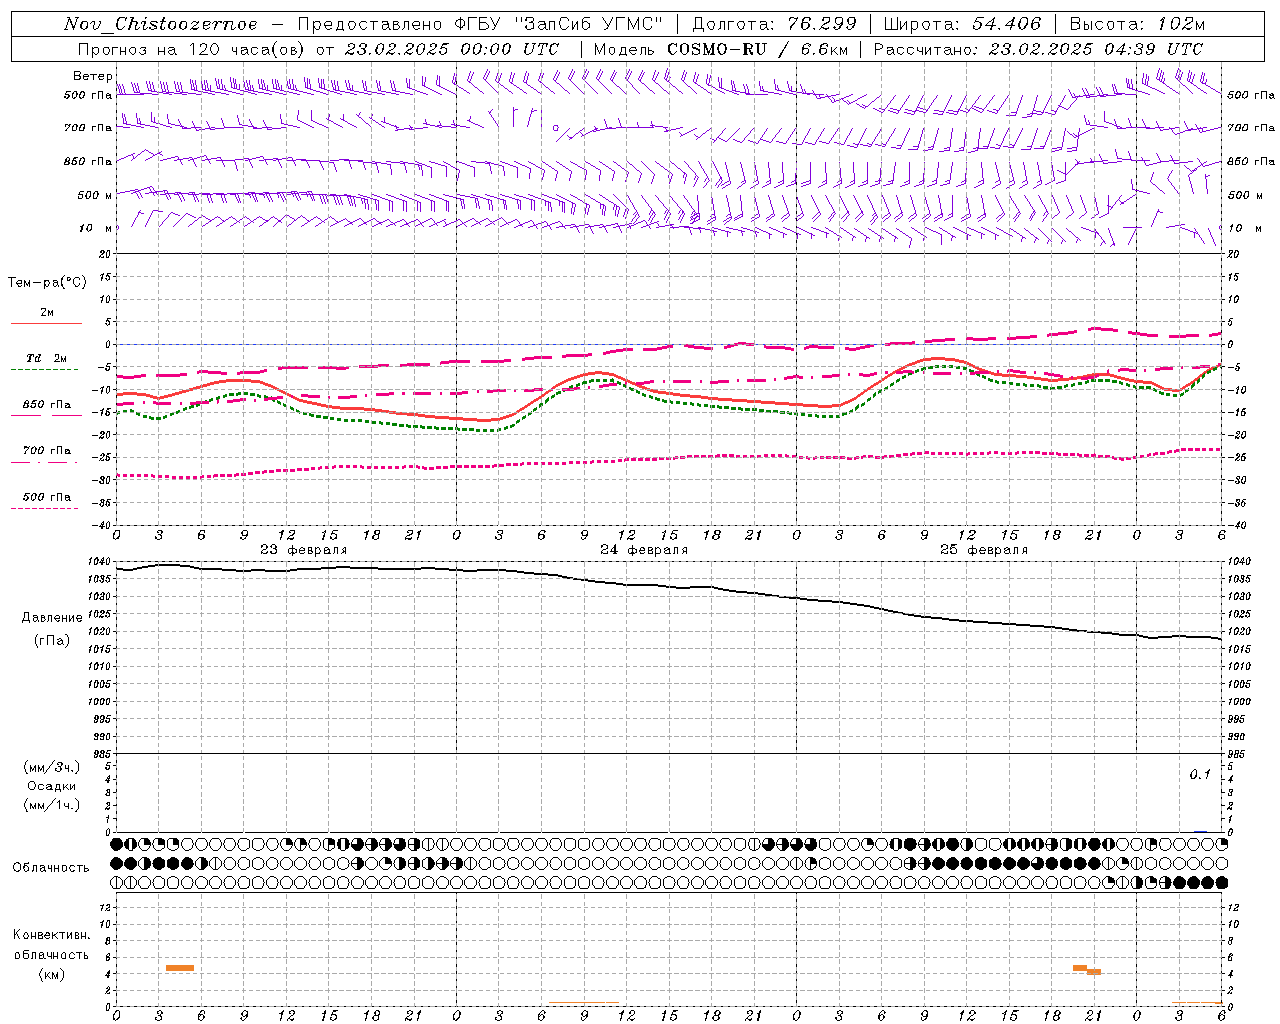
Task: Click the "24 февраля" date label
Action: (644, 550)
